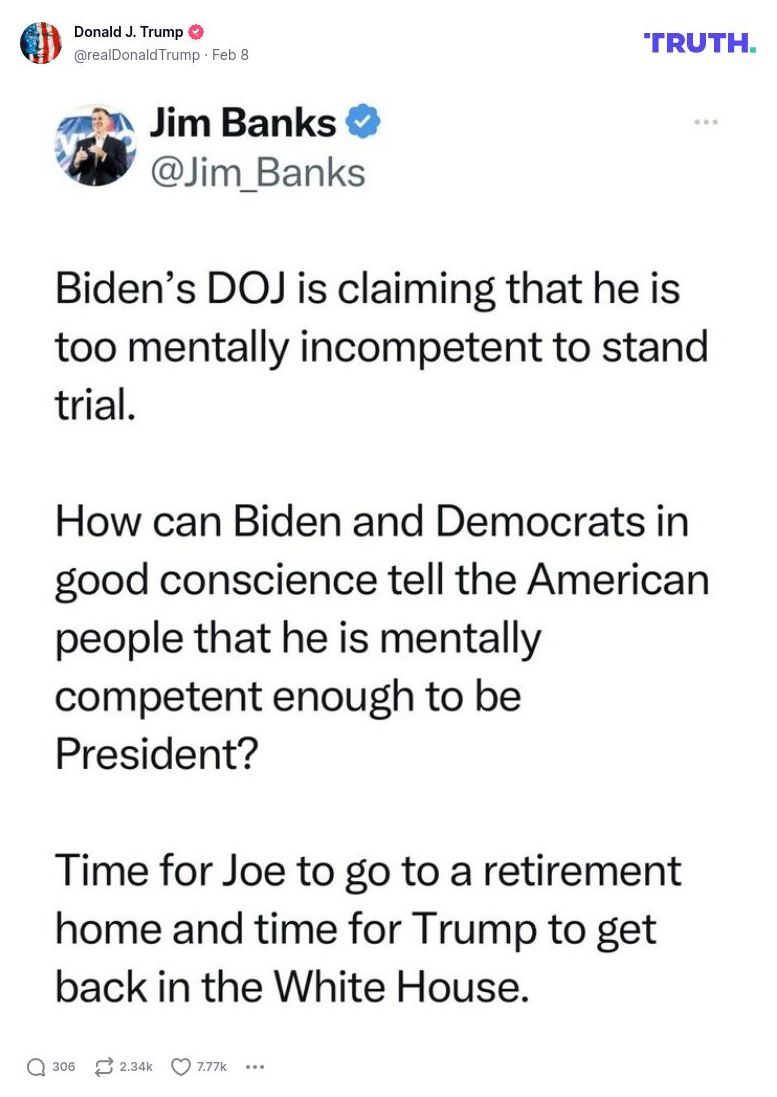View the 306 replies count

64,1067
